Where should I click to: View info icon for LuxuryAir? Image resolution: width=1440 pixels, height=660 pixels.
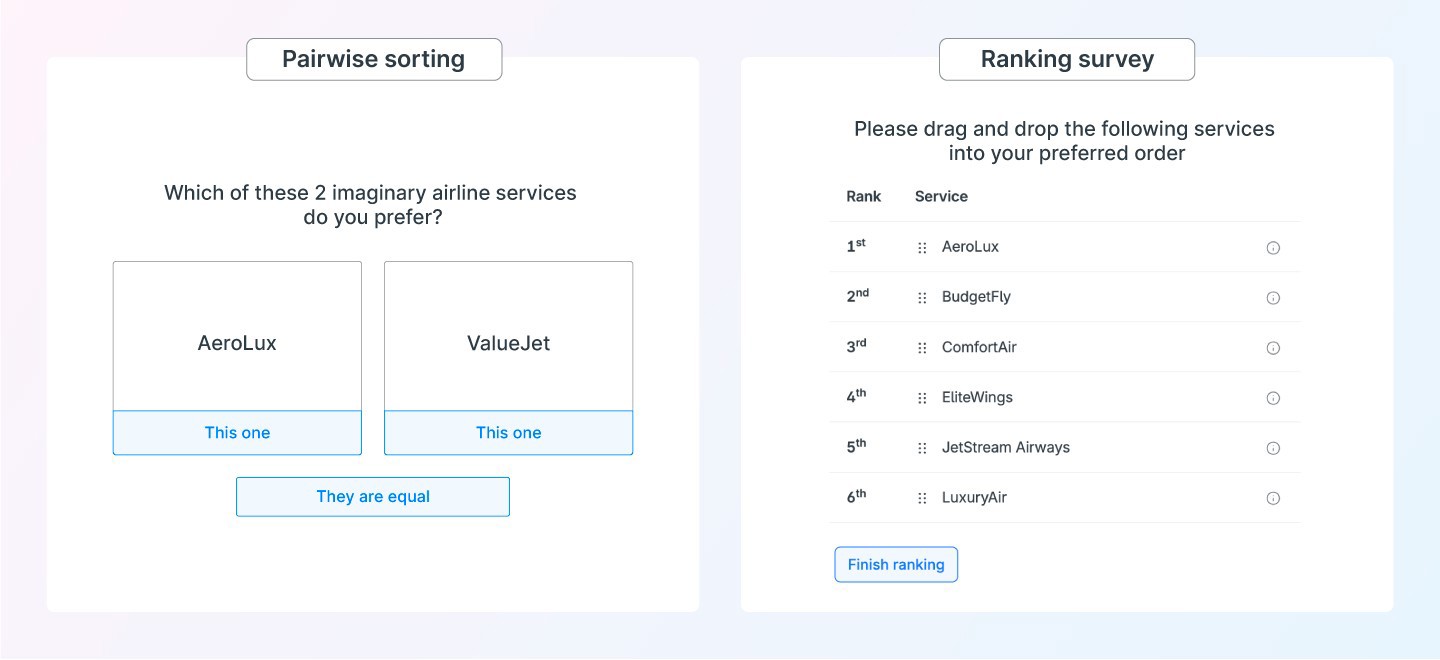pyautogui.click(x=1273, y=498)
